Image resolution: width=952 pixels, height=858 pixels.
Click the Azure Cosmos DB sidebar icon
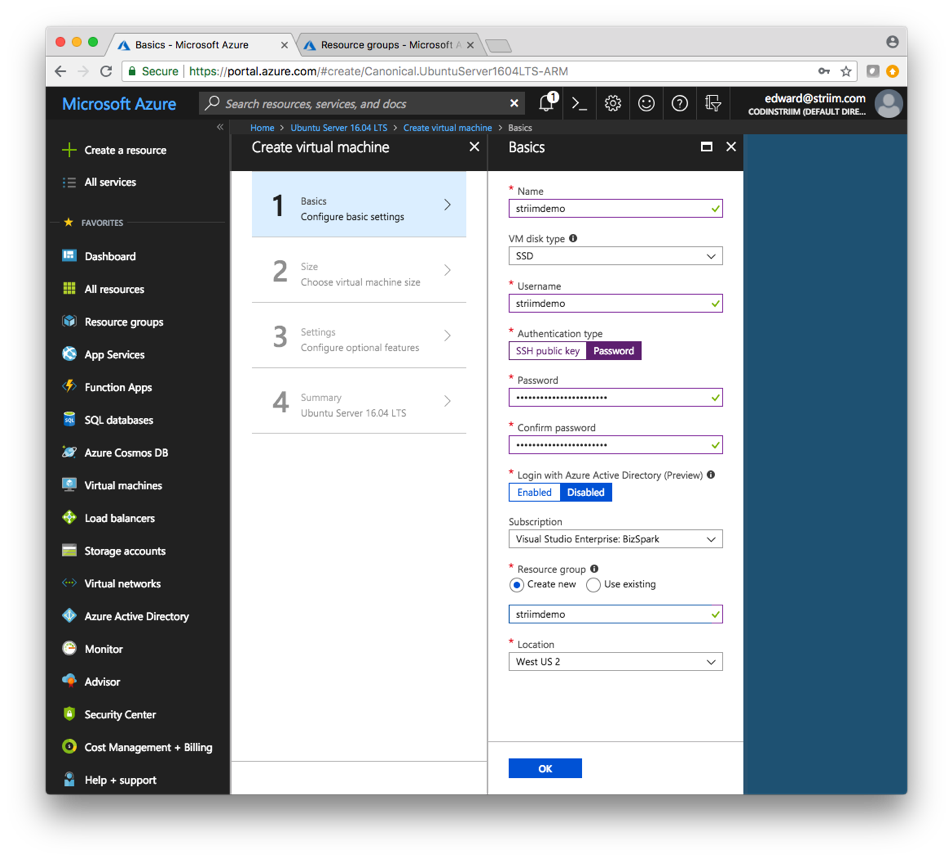(69, 452)
